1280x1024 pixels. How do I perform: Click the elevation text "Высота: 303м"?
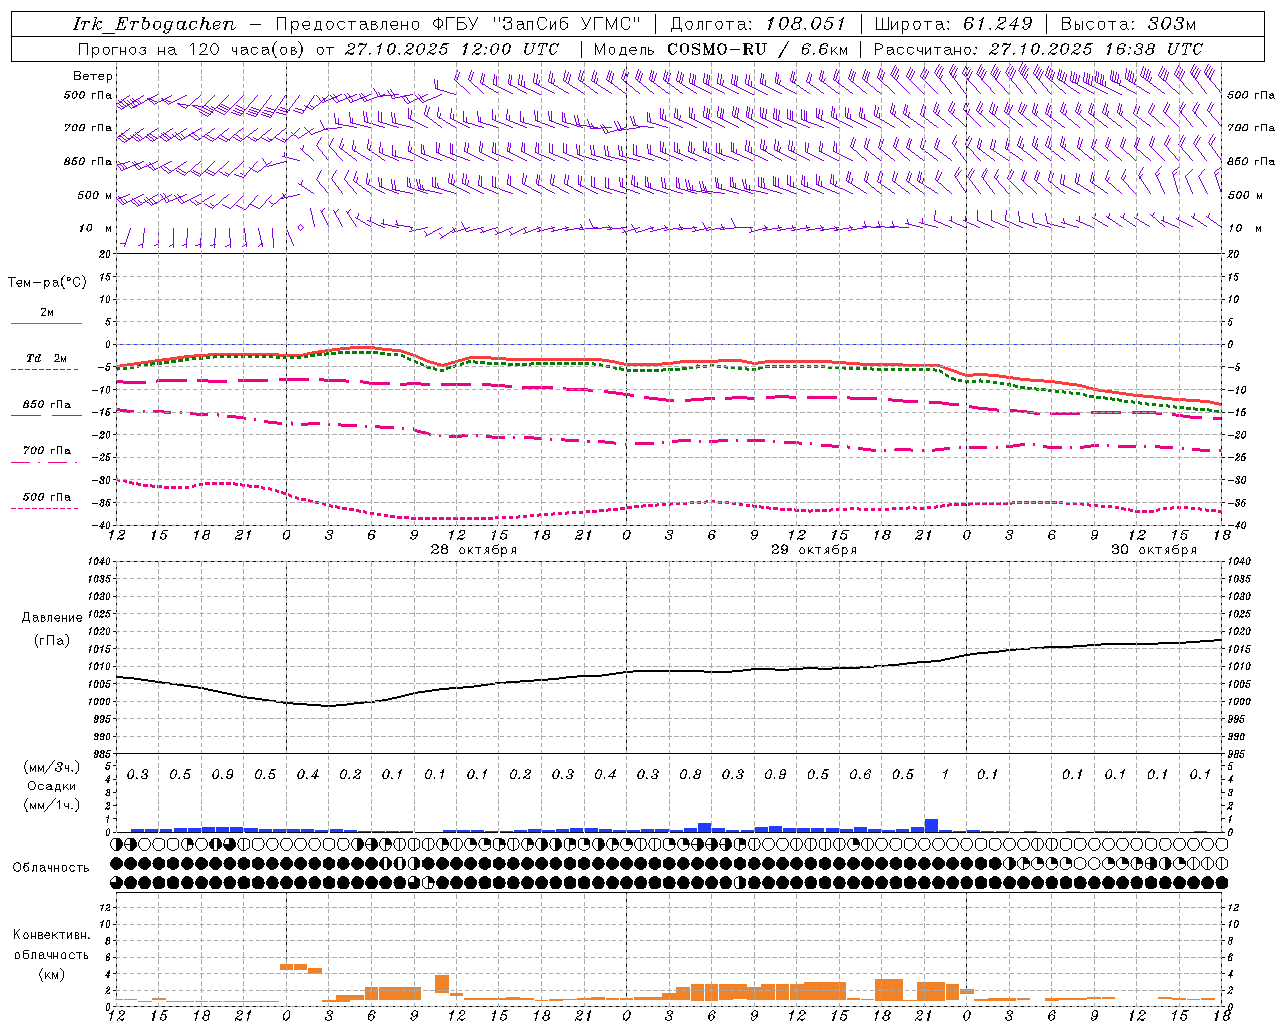coord(1128,24)
